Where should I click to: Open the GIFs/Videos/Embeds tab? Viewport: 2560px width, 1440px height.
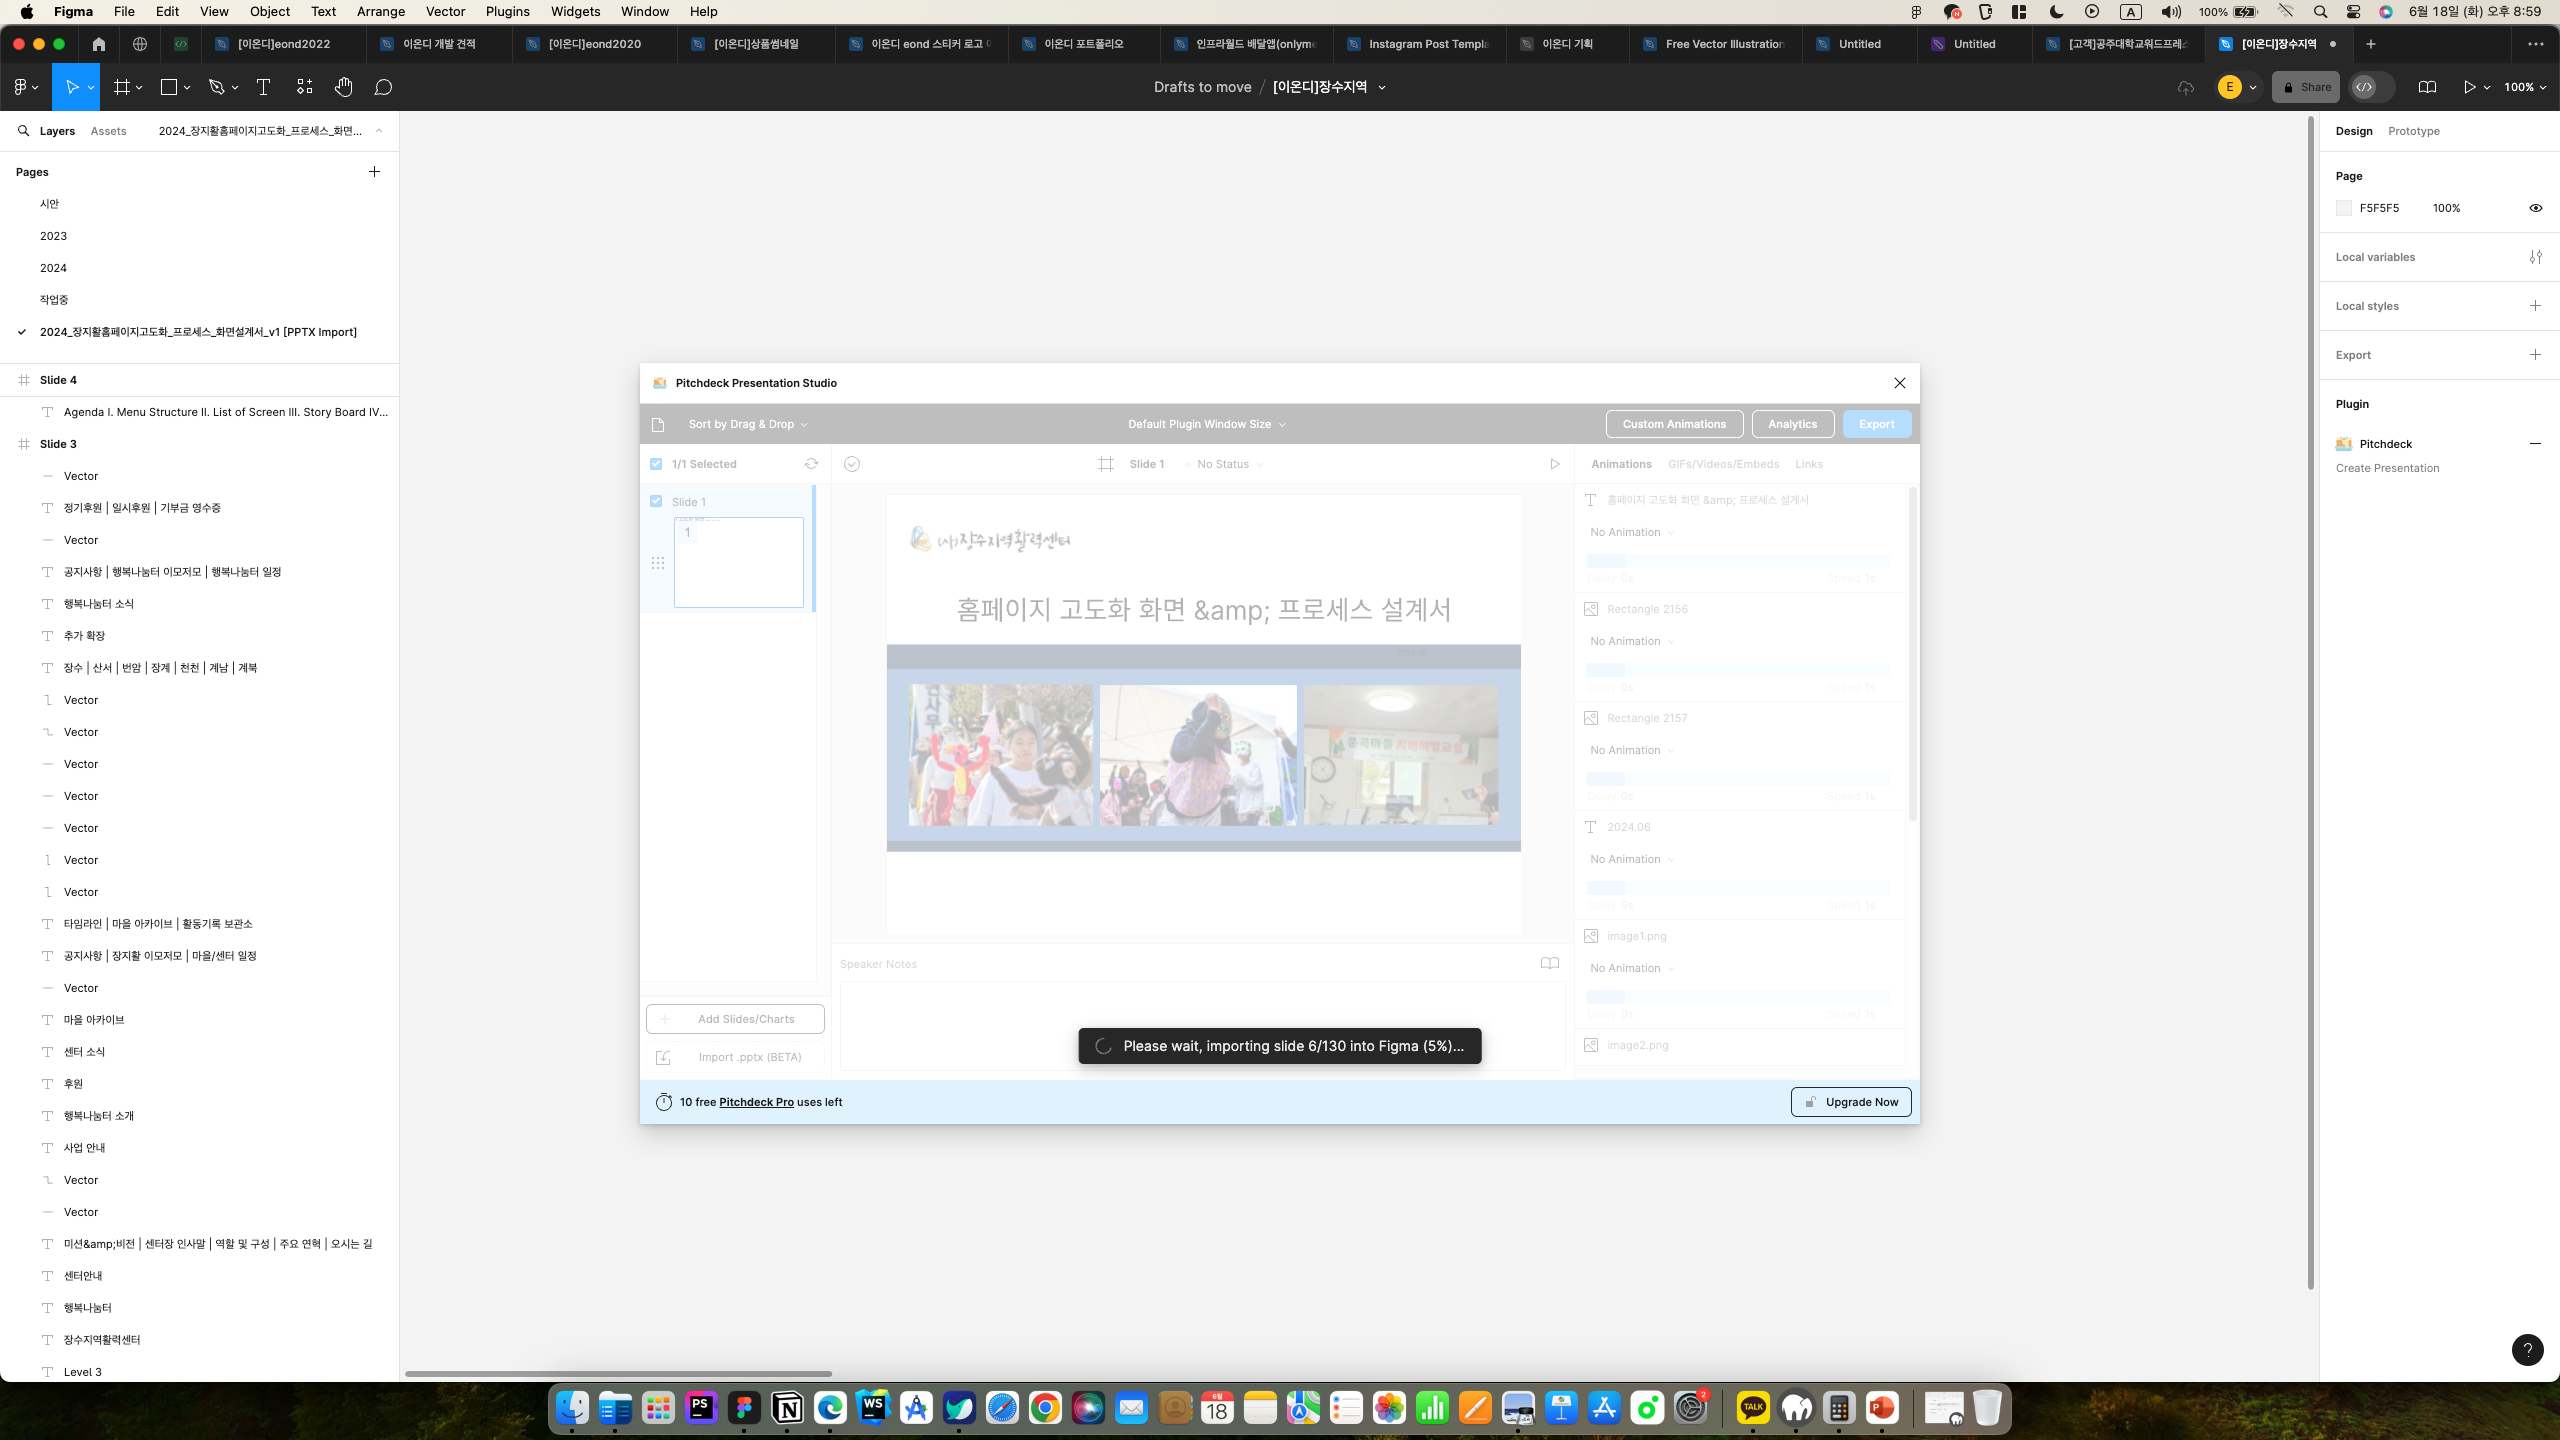(1723, 464)
